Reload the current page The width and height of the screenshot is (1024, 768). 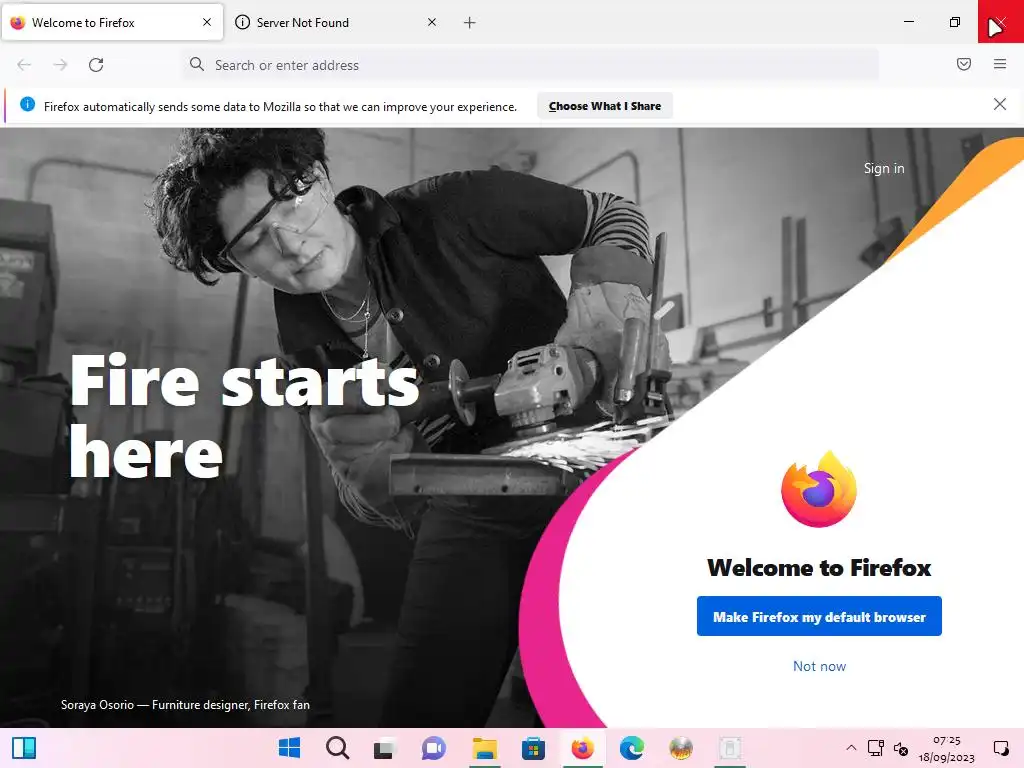point(96,65)
